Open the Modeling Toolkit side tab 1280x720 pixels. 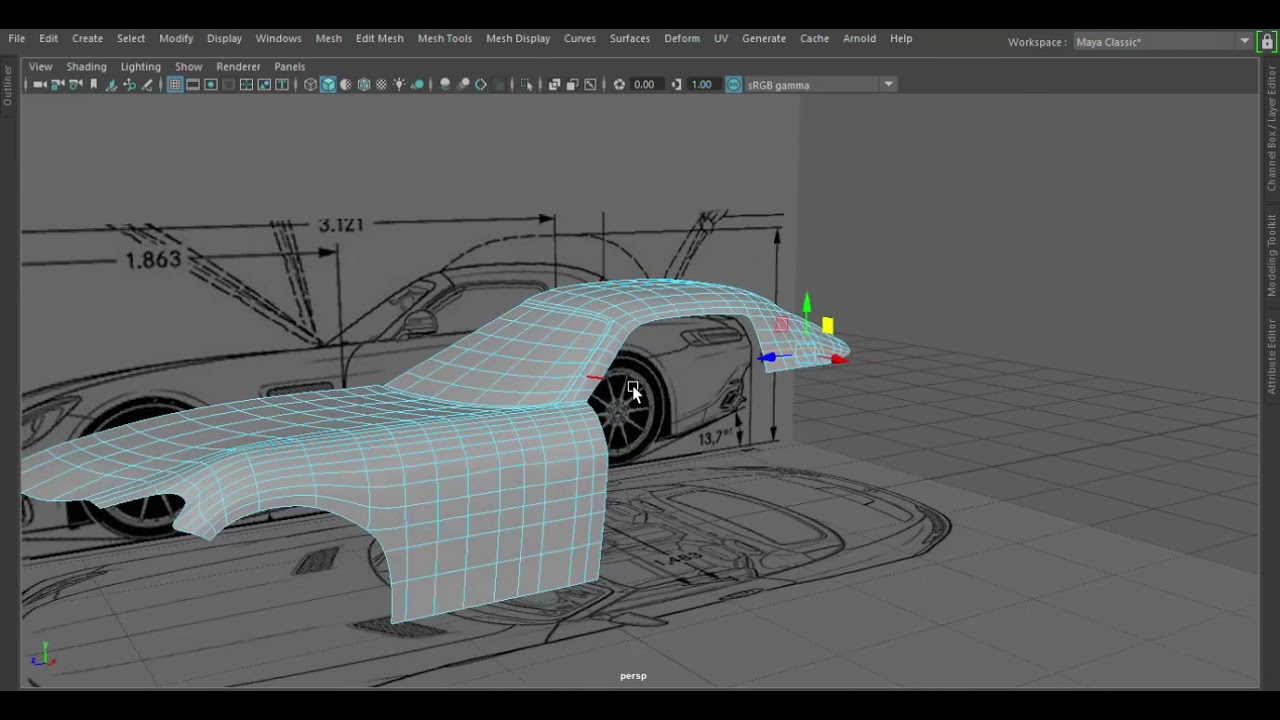1271,255
